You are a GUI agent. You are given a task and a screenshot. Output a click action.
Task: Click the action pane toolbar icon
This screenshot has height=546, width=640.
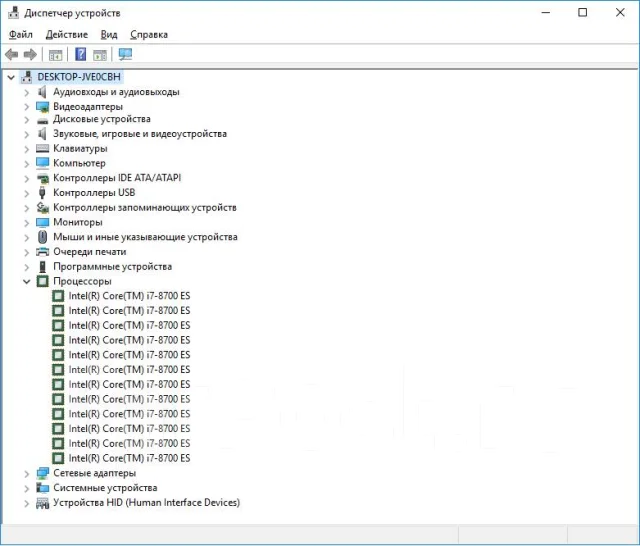100,55
